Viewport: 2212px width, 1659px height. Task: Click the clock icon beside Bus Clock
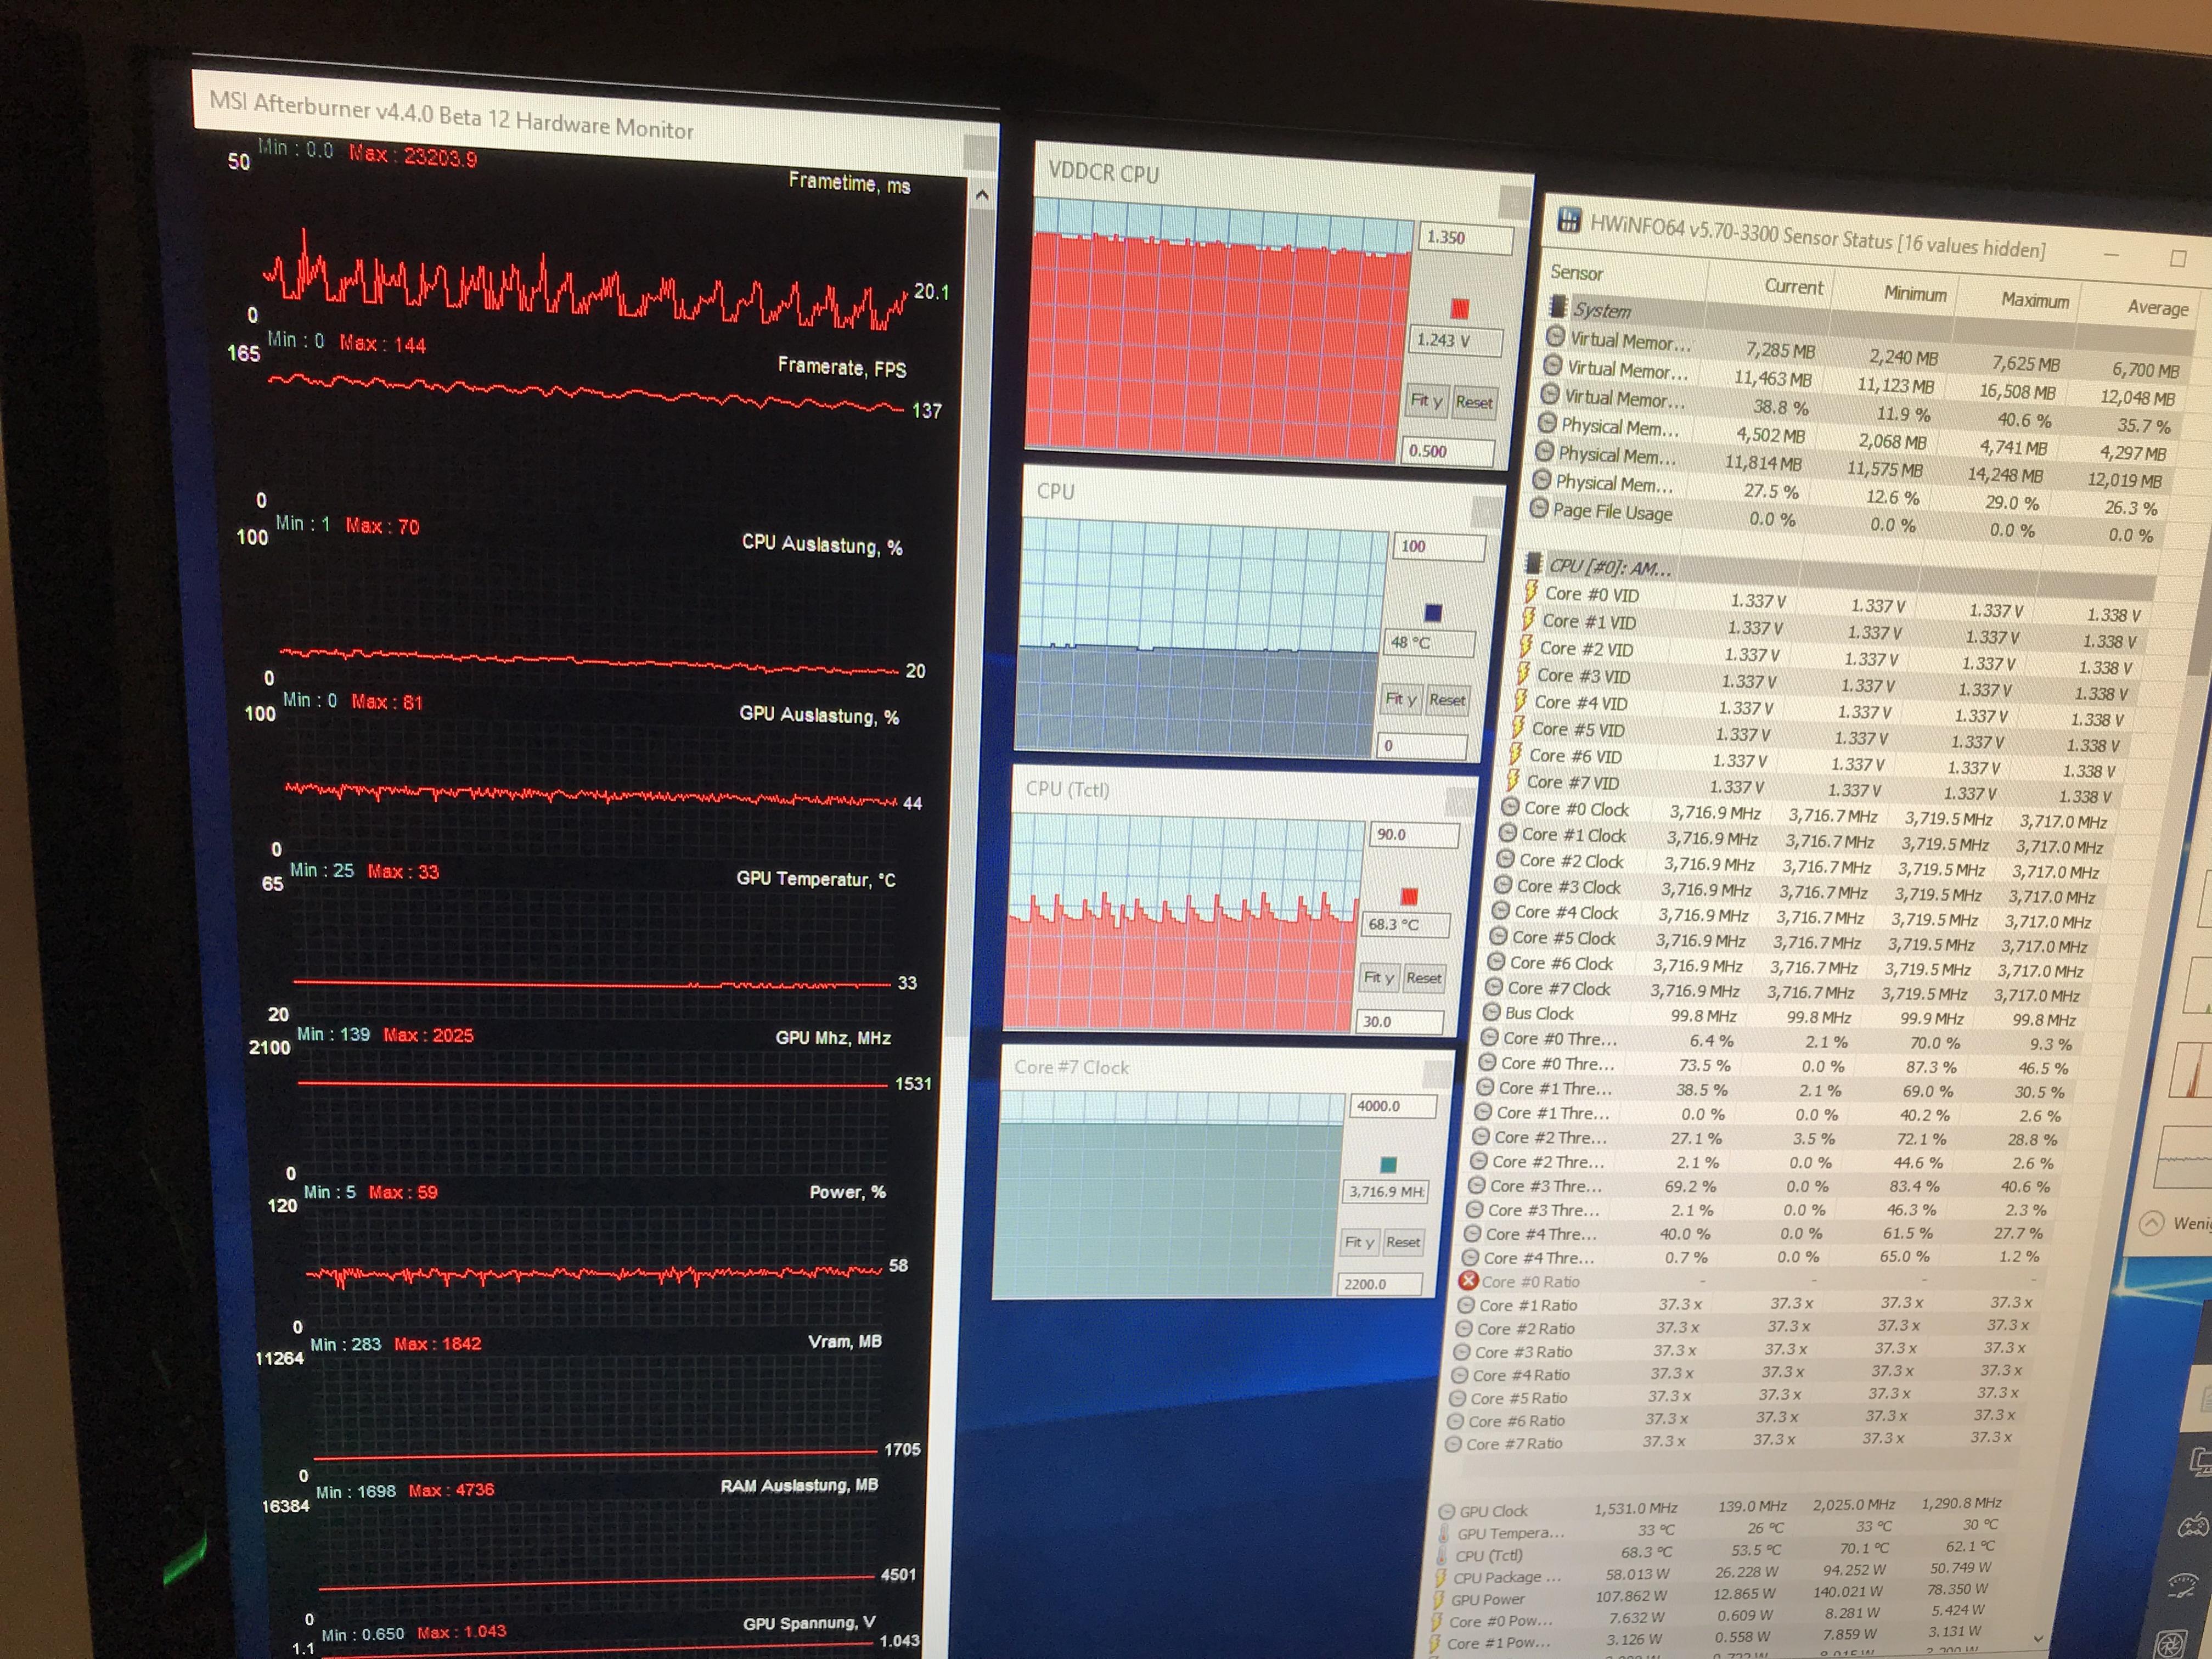[1492, 1012]
